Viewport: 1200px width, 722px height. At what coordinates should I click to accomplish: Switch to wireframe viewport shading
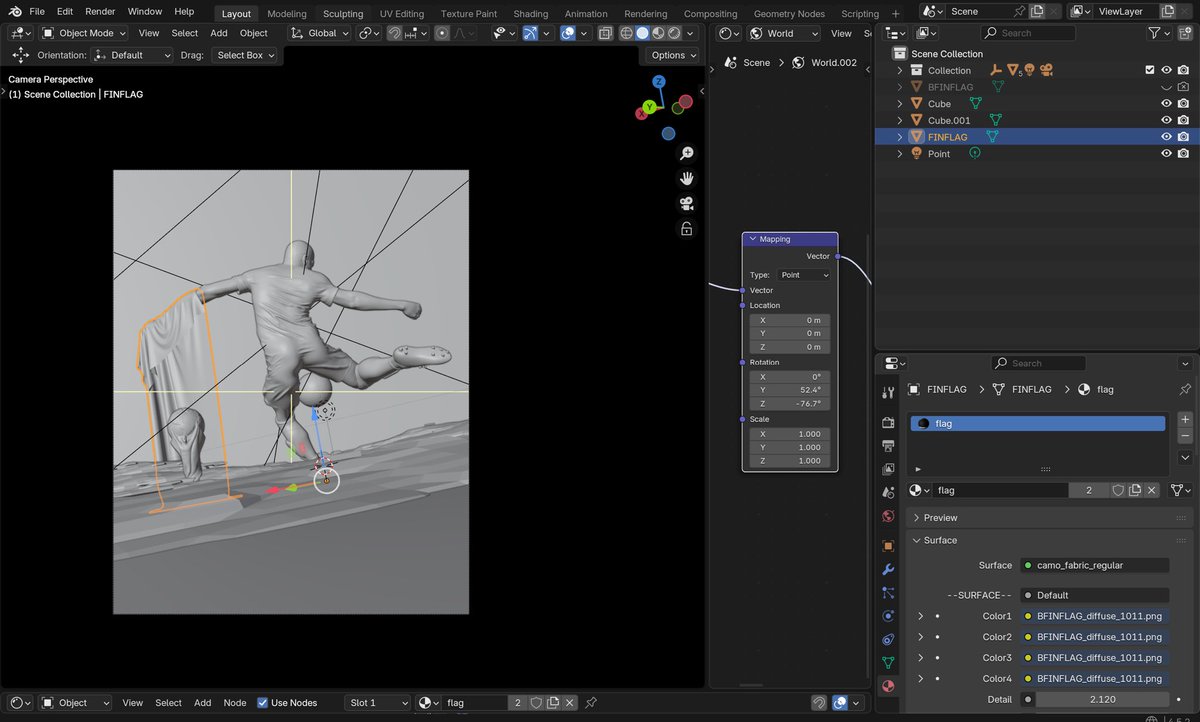(627, 33)
